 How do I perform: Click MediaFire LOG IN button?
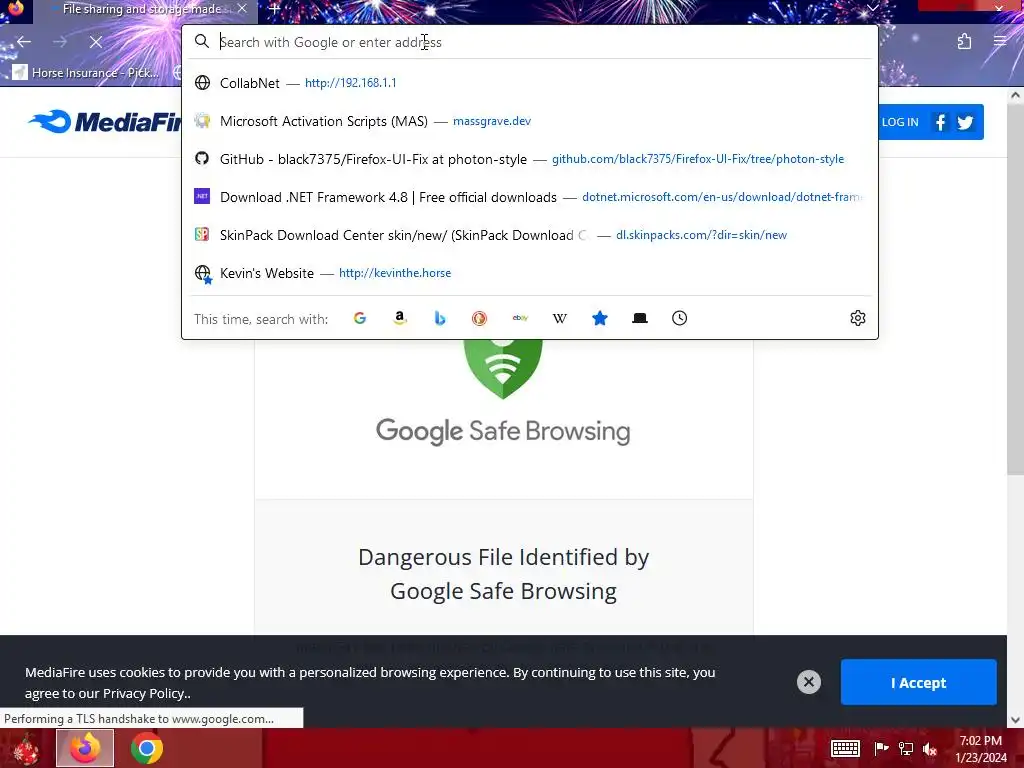(x=900, y=122)
